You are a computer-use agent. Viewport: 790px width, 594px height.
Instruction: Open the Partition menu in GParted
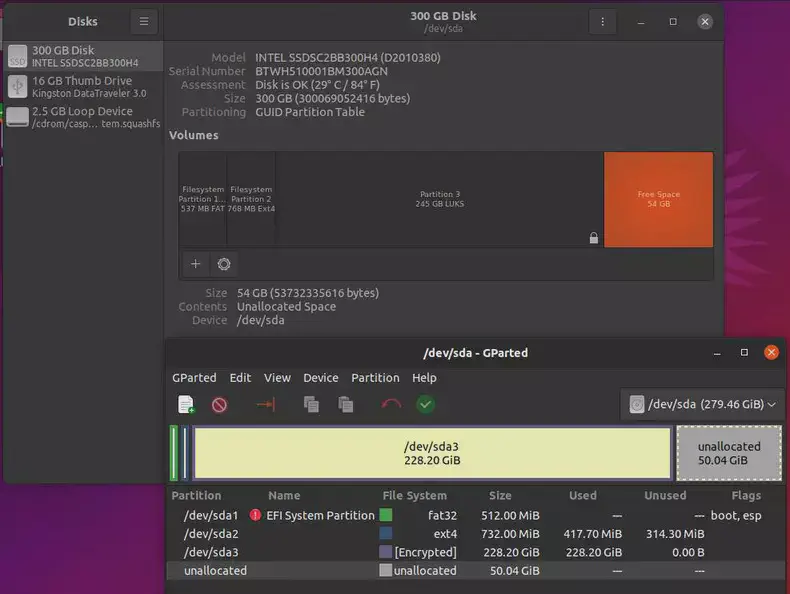click(375, 378)
